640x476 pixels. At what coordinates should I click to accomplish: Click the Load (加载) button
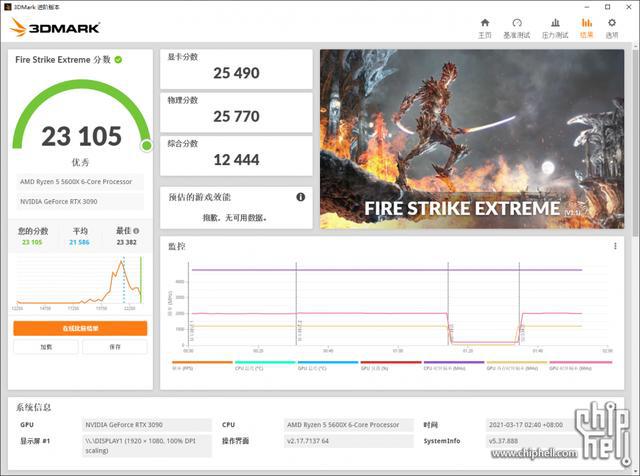click(46, 347)
